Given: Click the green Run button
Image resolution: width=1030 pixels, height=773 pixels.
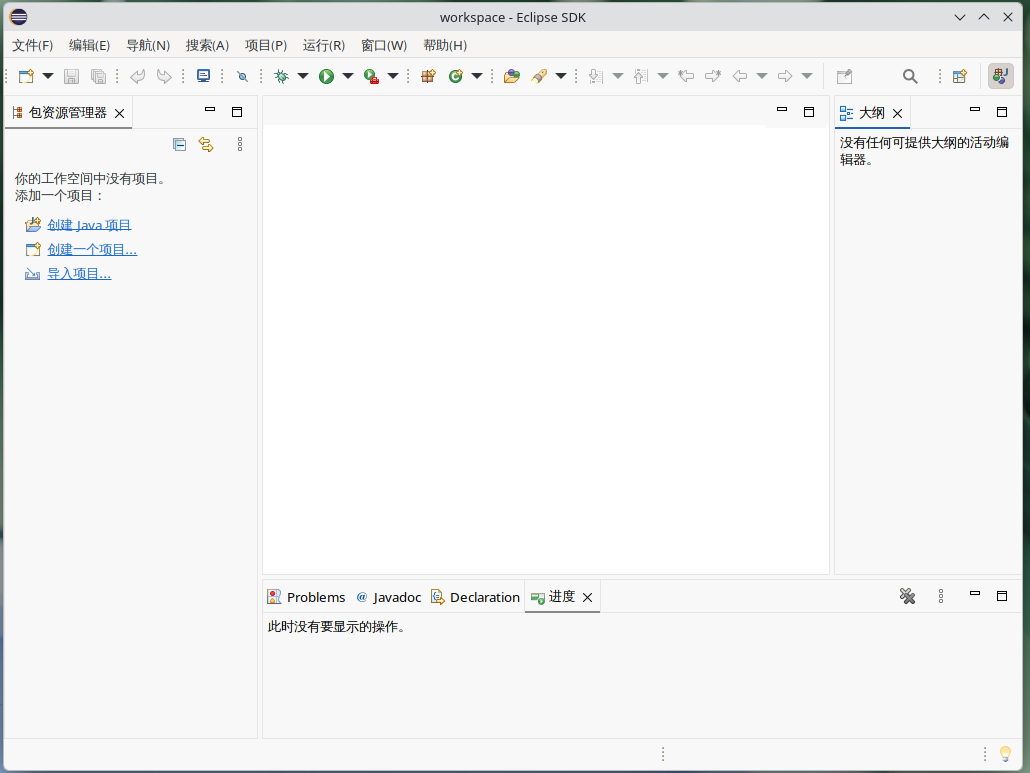Looking at the screenshot, I should (326, 76).
